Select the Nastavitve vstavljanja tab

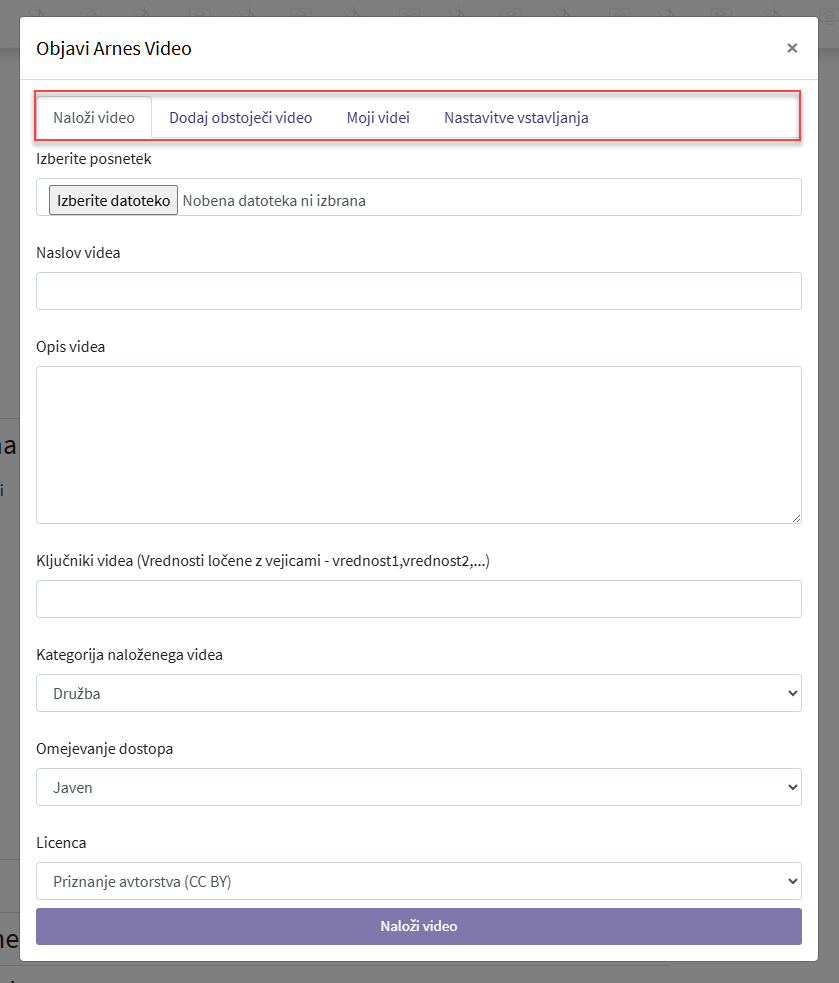coord(516,117)
